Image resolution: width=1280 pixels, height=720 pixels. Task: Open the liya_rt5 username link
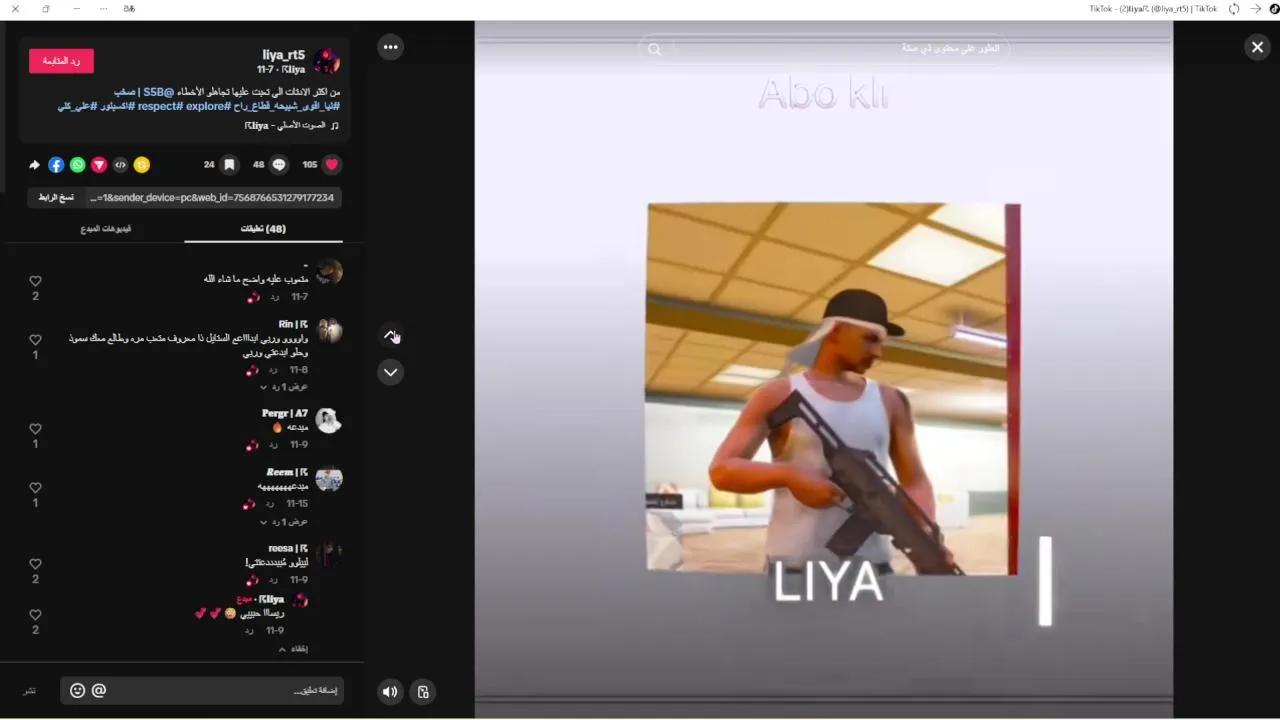point(284,55)
